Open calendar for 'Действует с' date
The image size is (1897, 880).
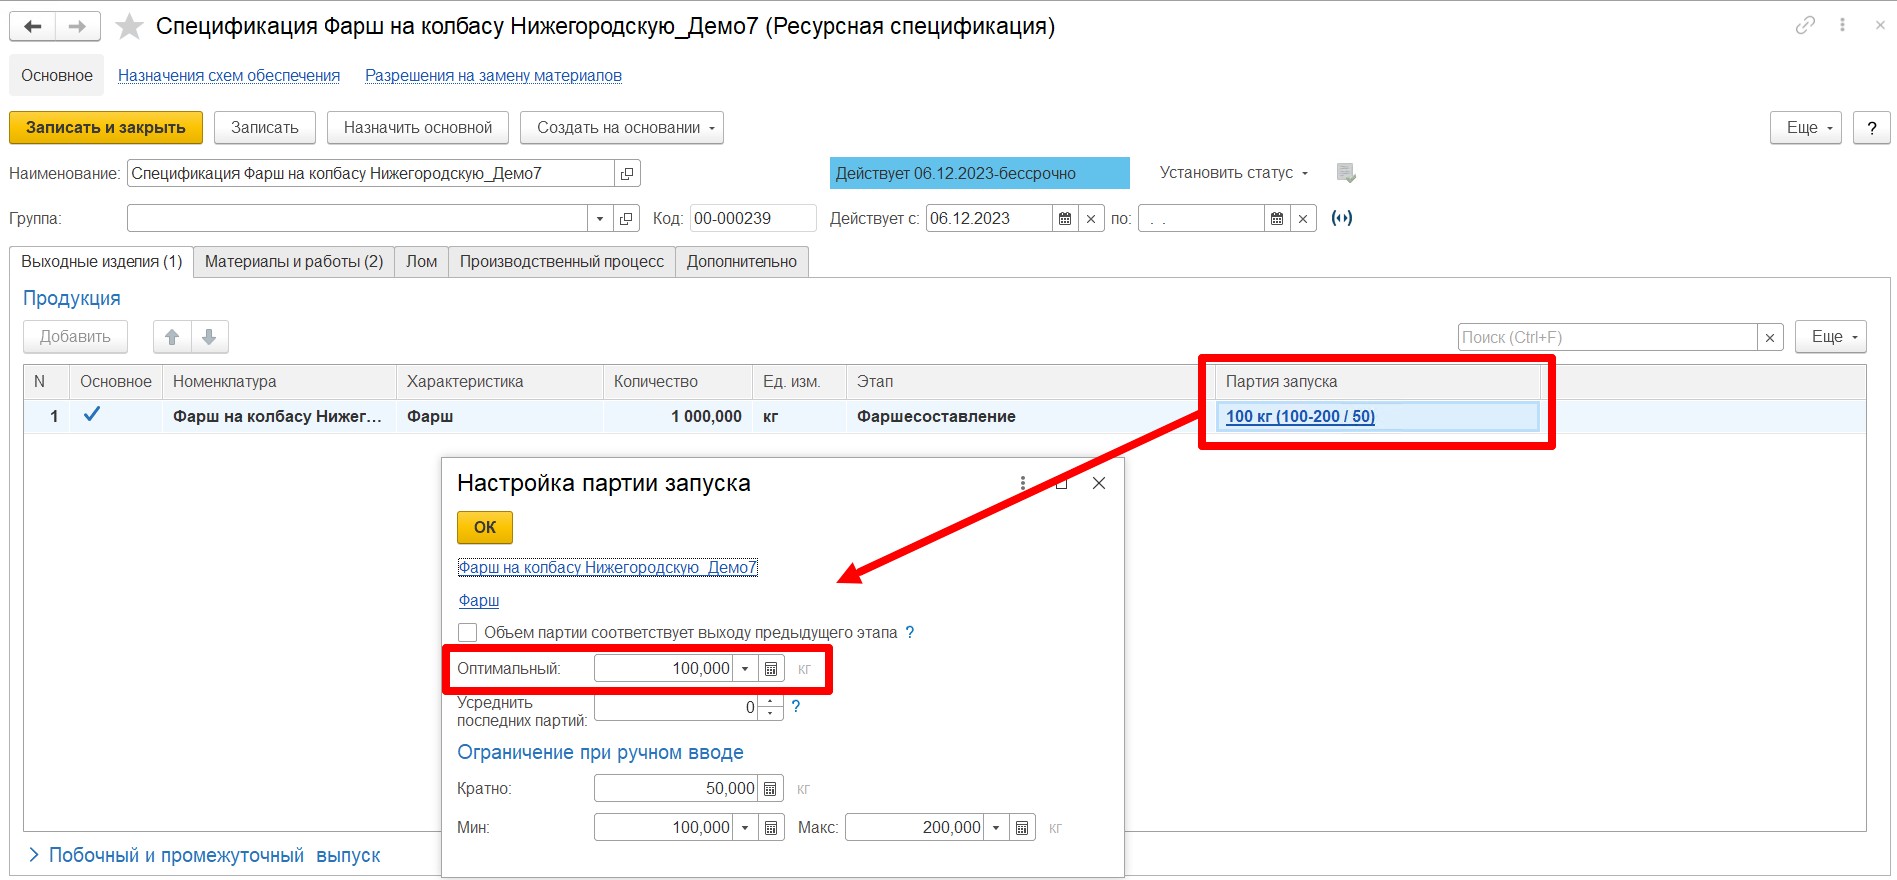[x=1065, y=219]
